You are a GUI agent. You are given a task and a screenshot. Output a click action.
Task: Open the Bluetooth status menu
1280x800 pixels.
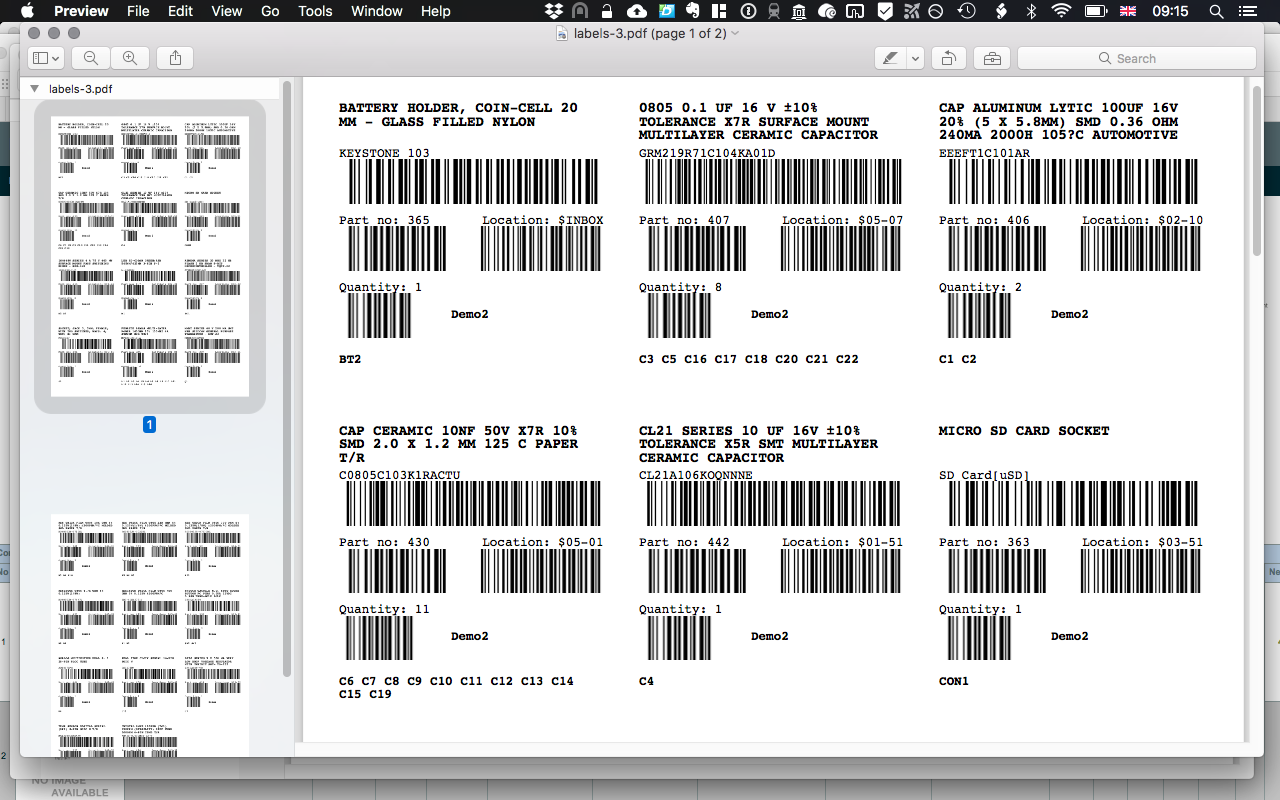(1032, 11)
